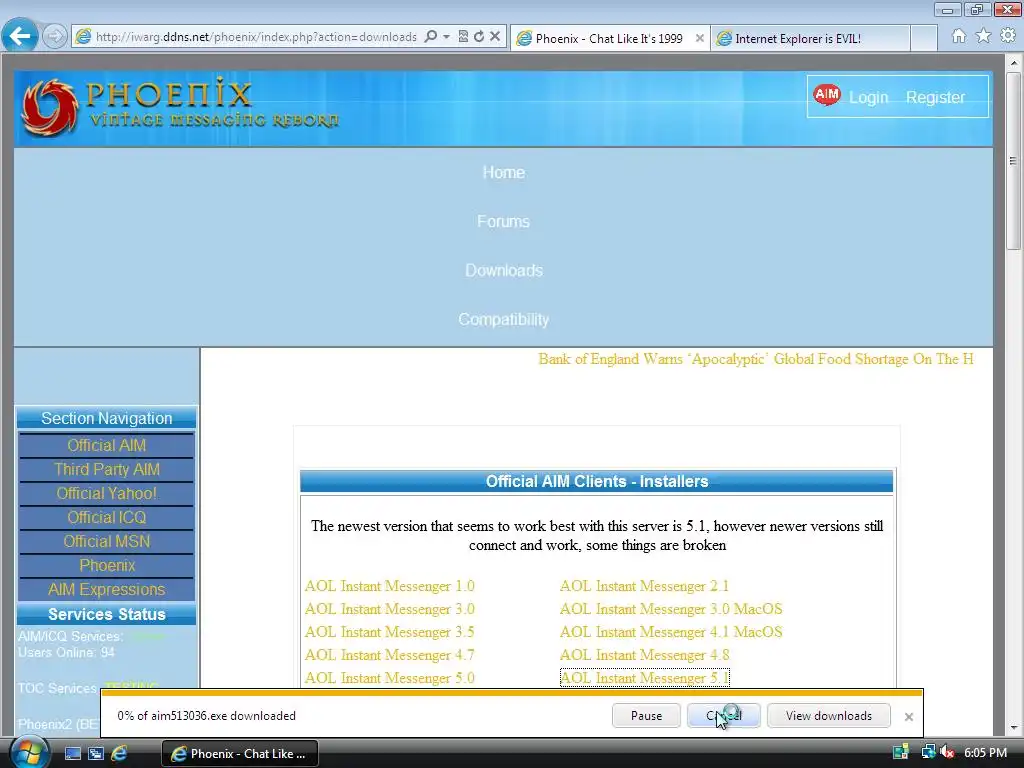Select the Phoenix - Chat Like It's 1999 tab
The image size is (1024, 768).
coord(608,39)
